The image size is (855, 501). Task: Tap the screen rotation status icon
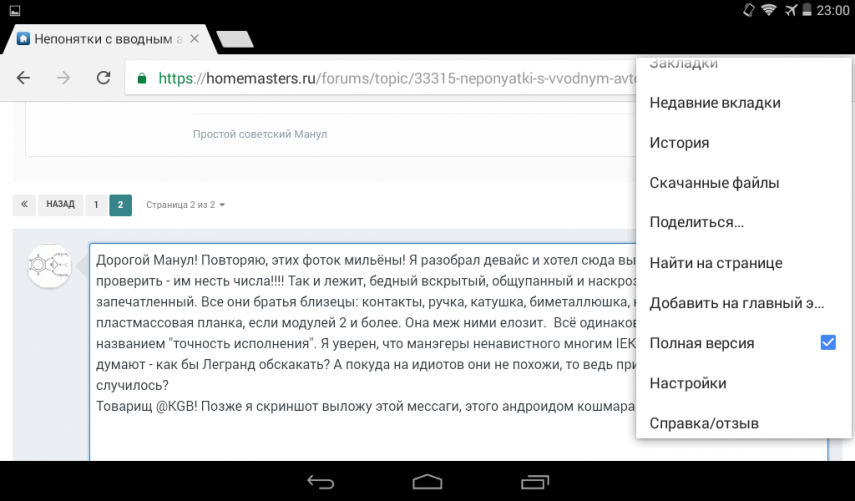pyautogui.click(x=749, y=10)
